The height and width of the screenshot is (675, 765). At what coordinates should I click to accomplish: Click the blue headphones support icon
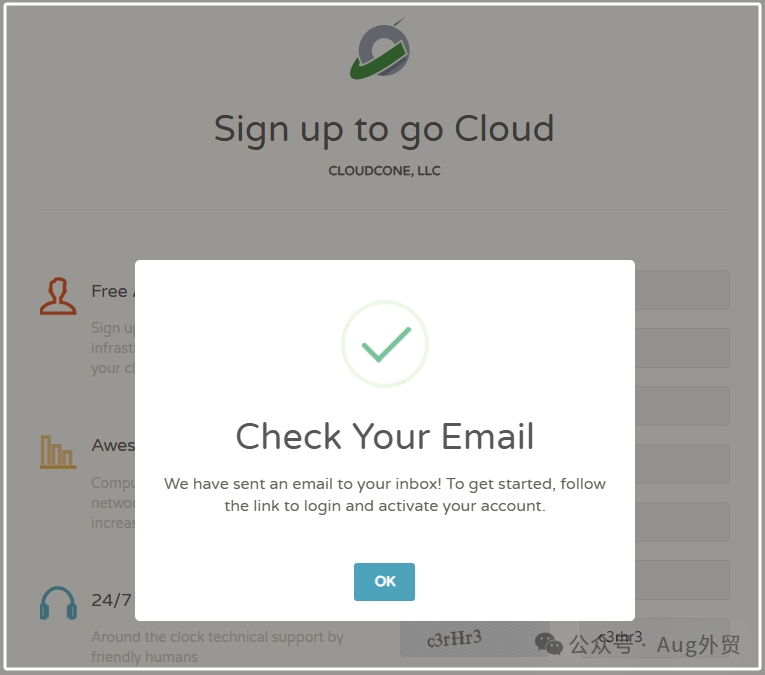point(58,603)
